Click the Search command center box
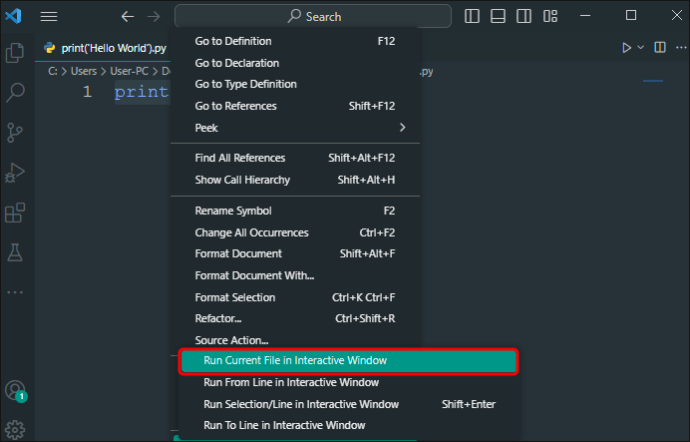This screenshot has height=442, width=690. point(313,16)
